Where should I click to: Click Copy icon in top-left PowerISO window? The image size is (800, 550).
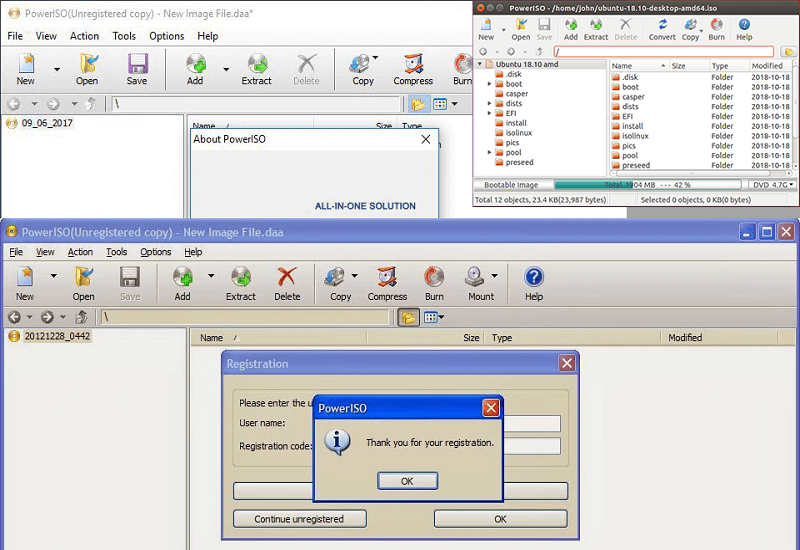[x=360, y=63]
